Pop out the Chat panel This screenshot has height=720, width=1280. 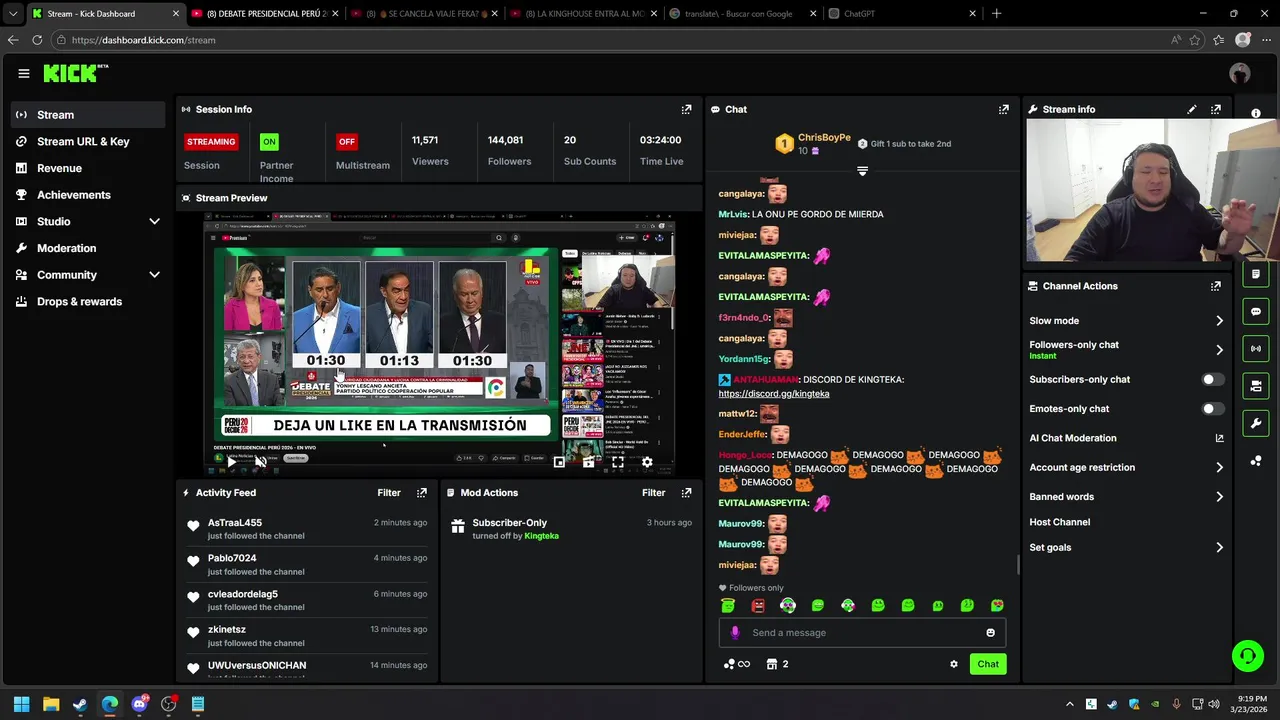pos(1003,109)
